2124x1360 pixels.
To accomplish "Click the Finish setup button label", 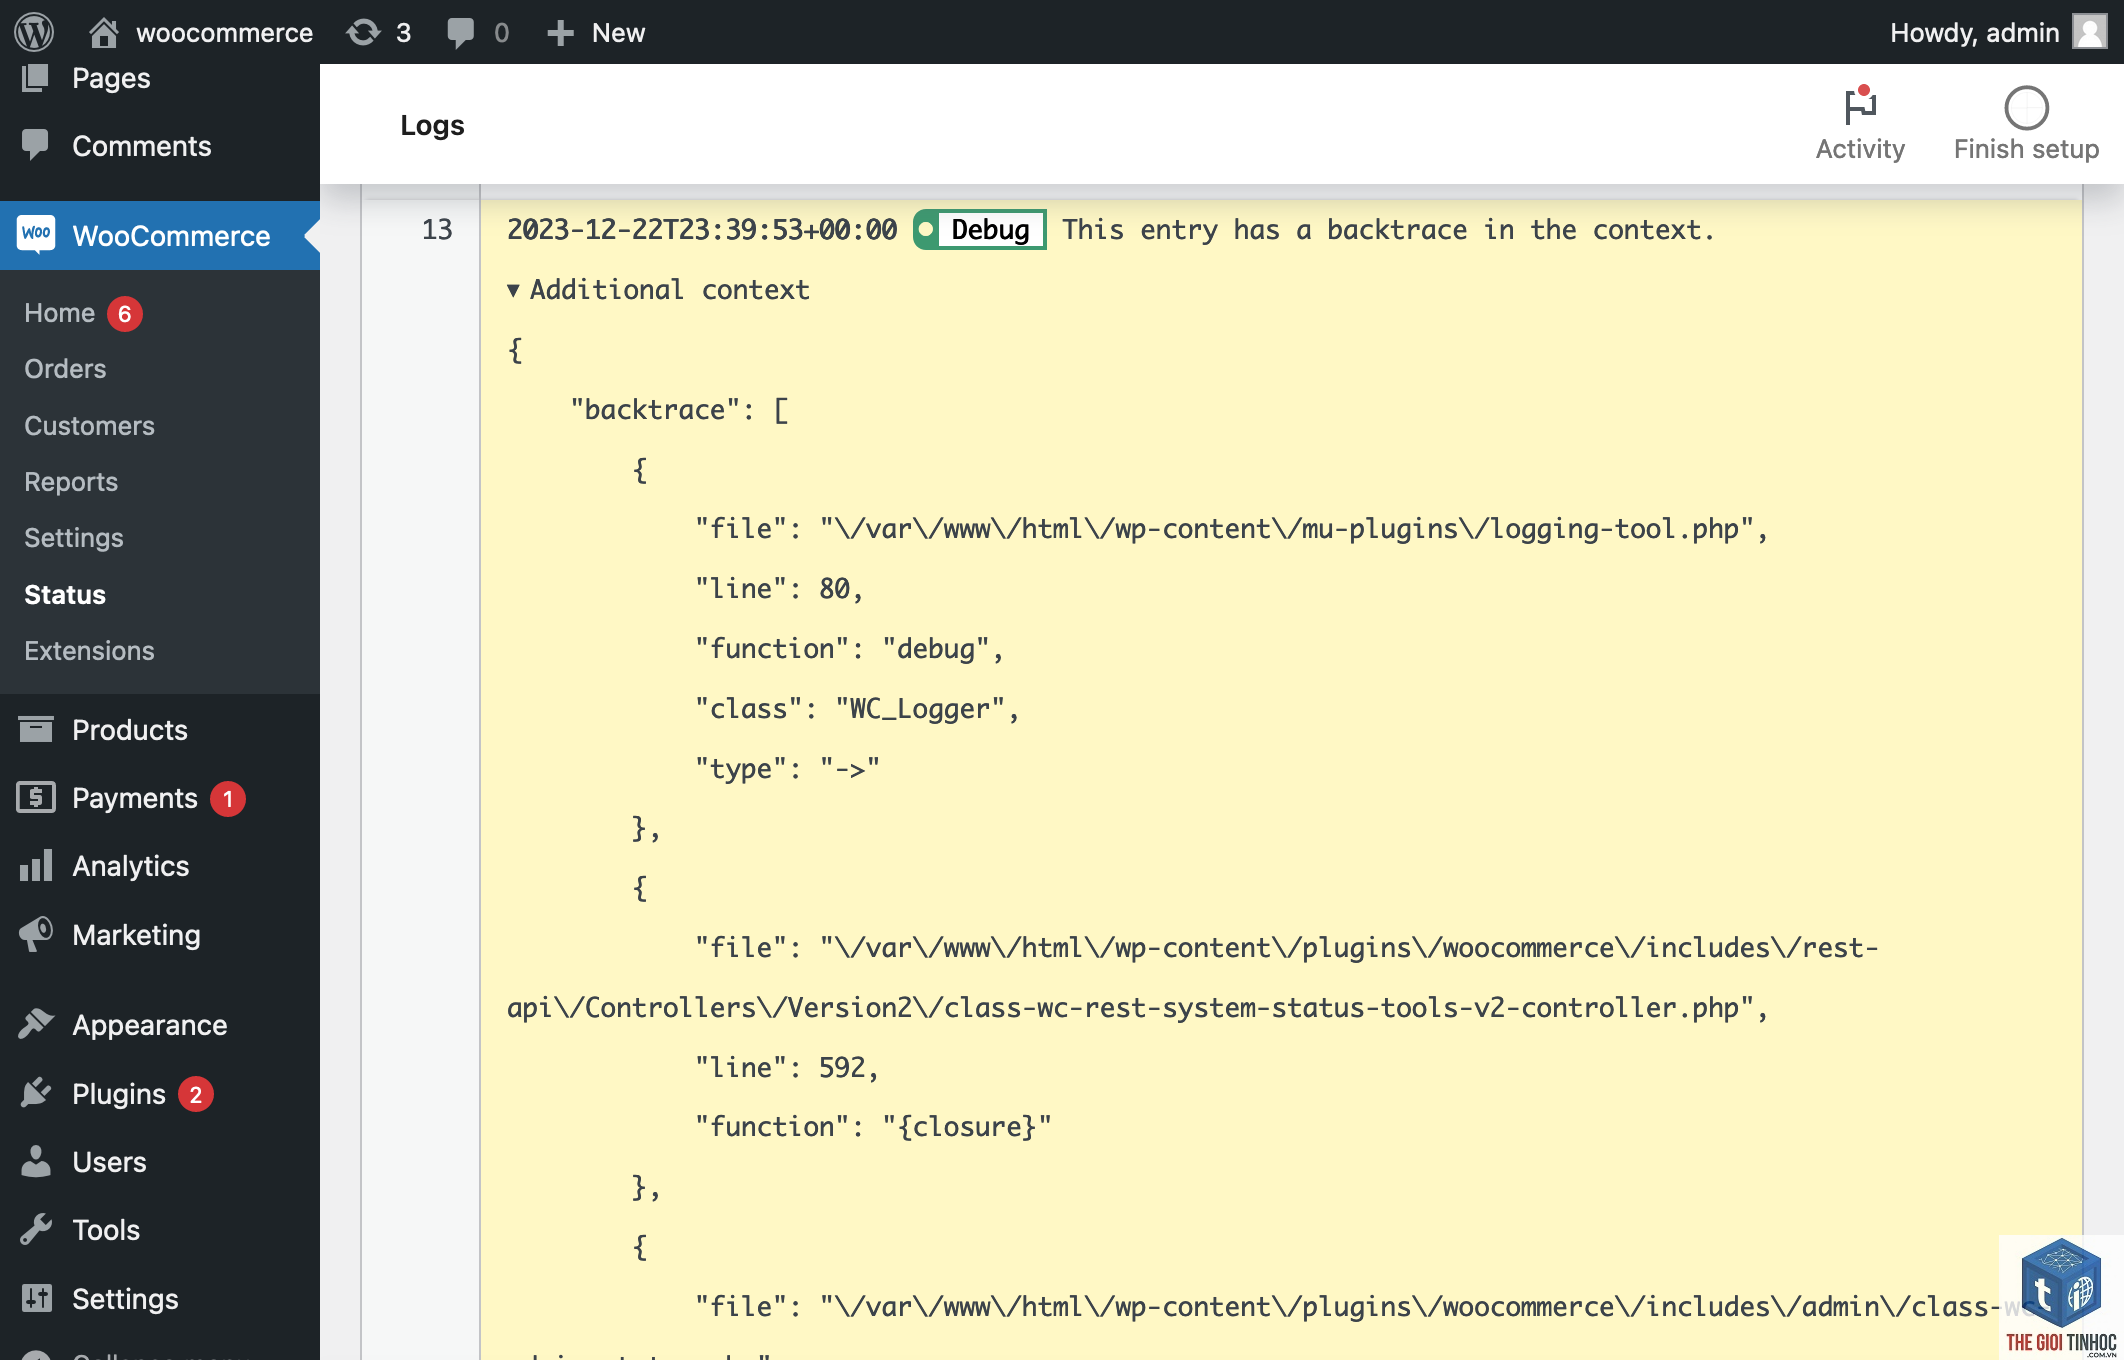I will (x=2026, y=149).
